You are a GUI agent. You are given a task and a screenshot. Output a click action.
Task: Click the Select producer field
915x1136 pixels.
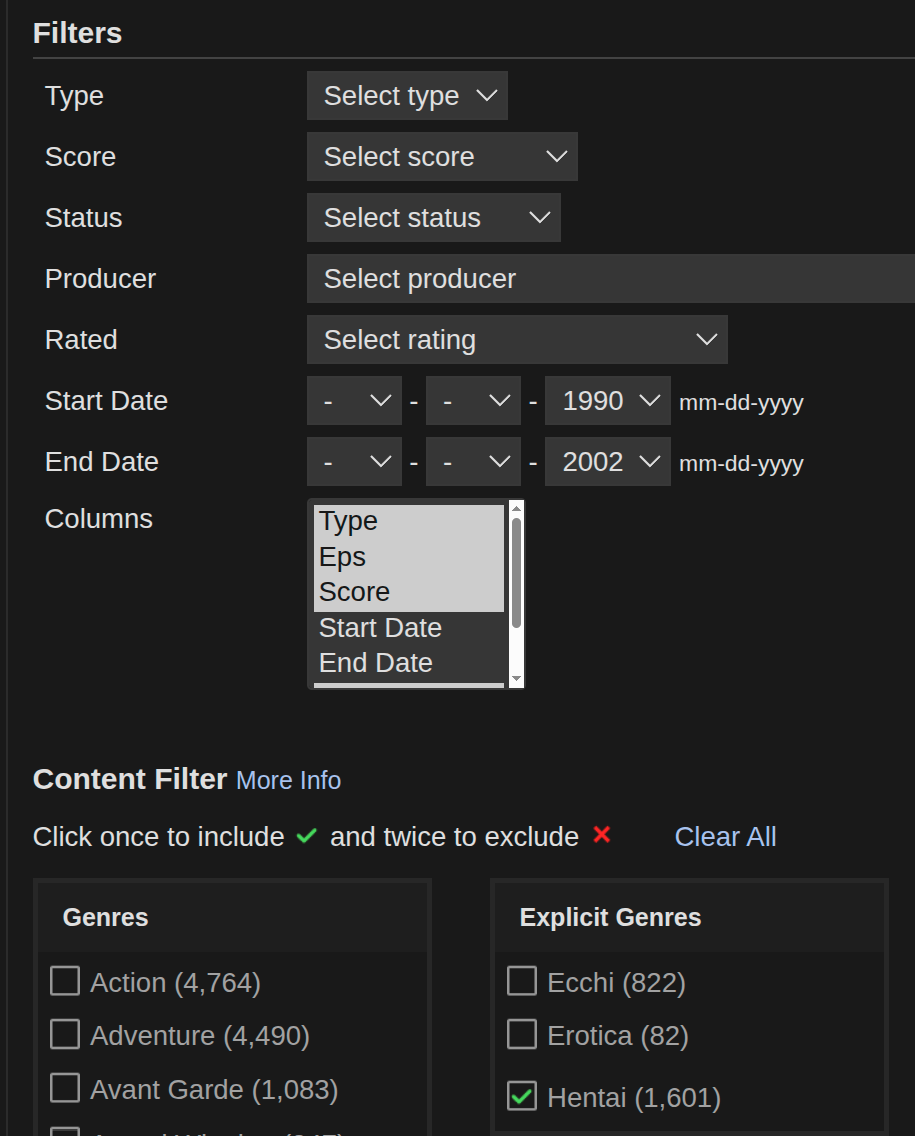[611, 278]
